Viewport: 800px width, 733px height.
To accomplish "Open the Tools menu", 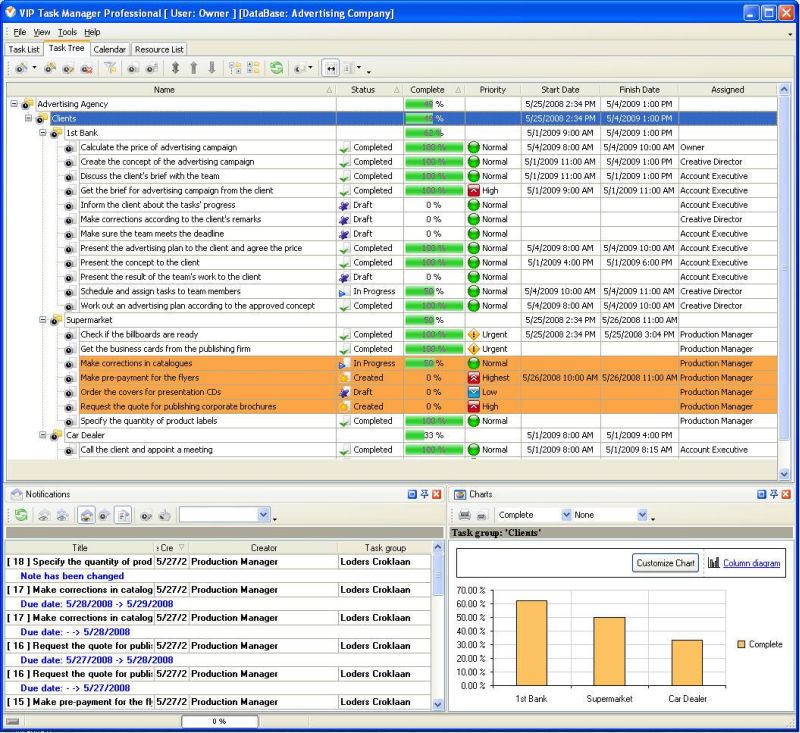I will tap(66, 32).
